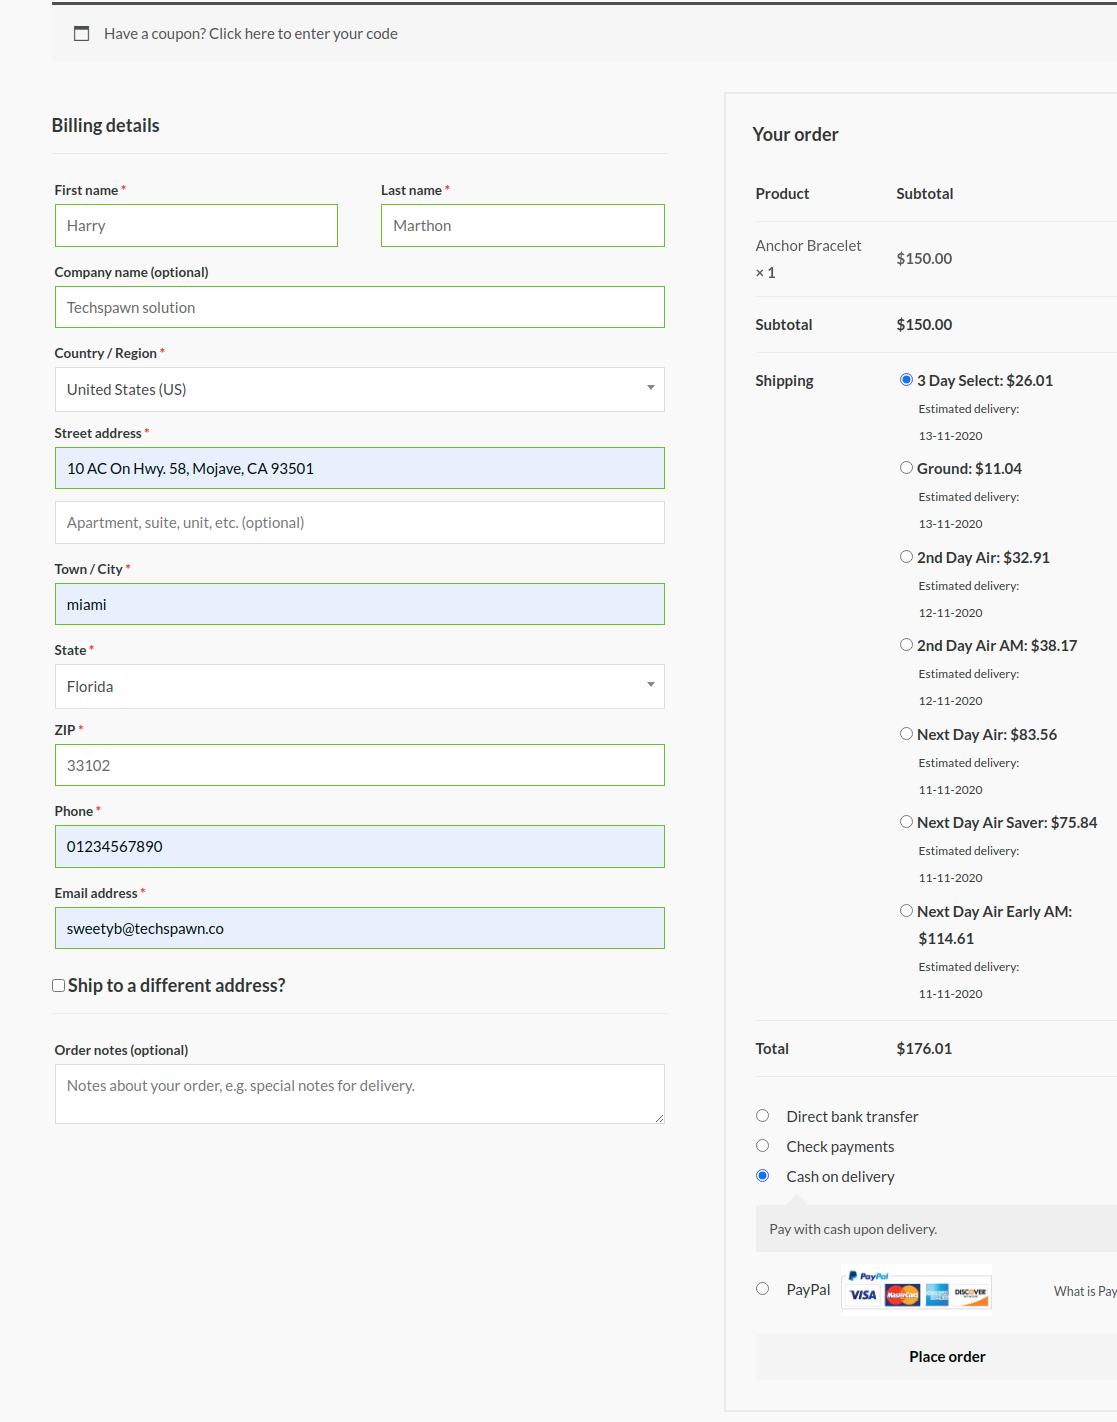1117x1422 pixels.
Task: Open the Country / Region dropdown
Action: pos(359,389)
